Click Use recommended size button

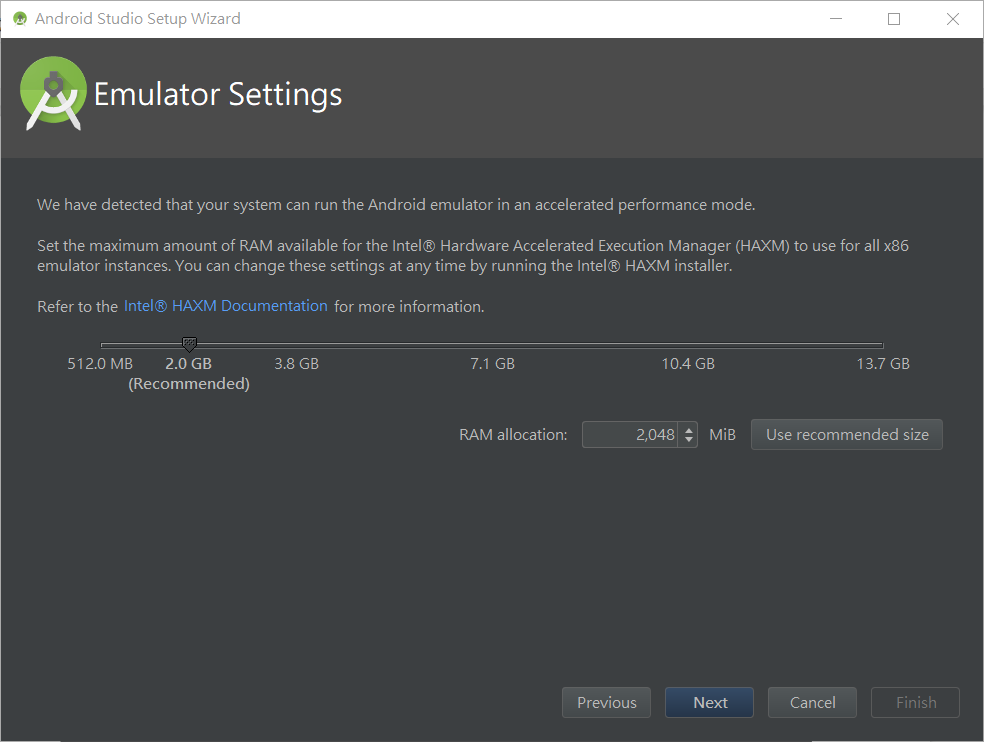(847, 434)
